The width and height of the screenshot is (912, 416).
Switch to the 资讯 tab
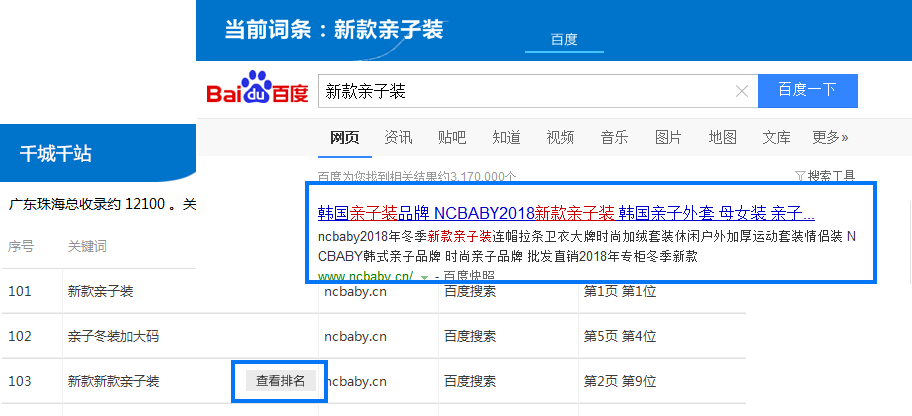398,138
